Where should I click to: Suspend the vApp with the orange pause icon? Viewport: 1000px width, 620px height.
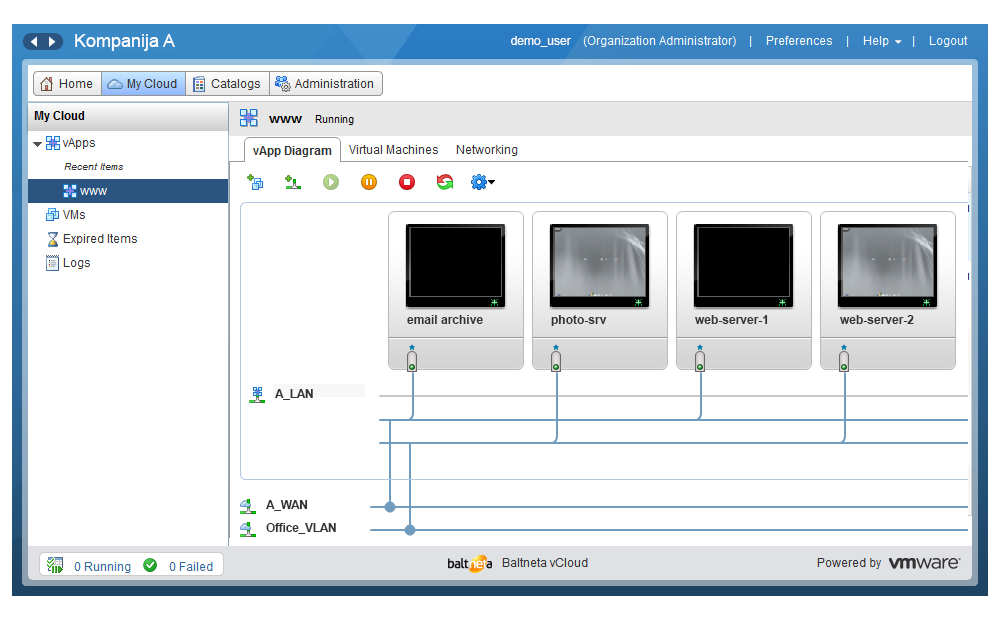tap(369, 182)
